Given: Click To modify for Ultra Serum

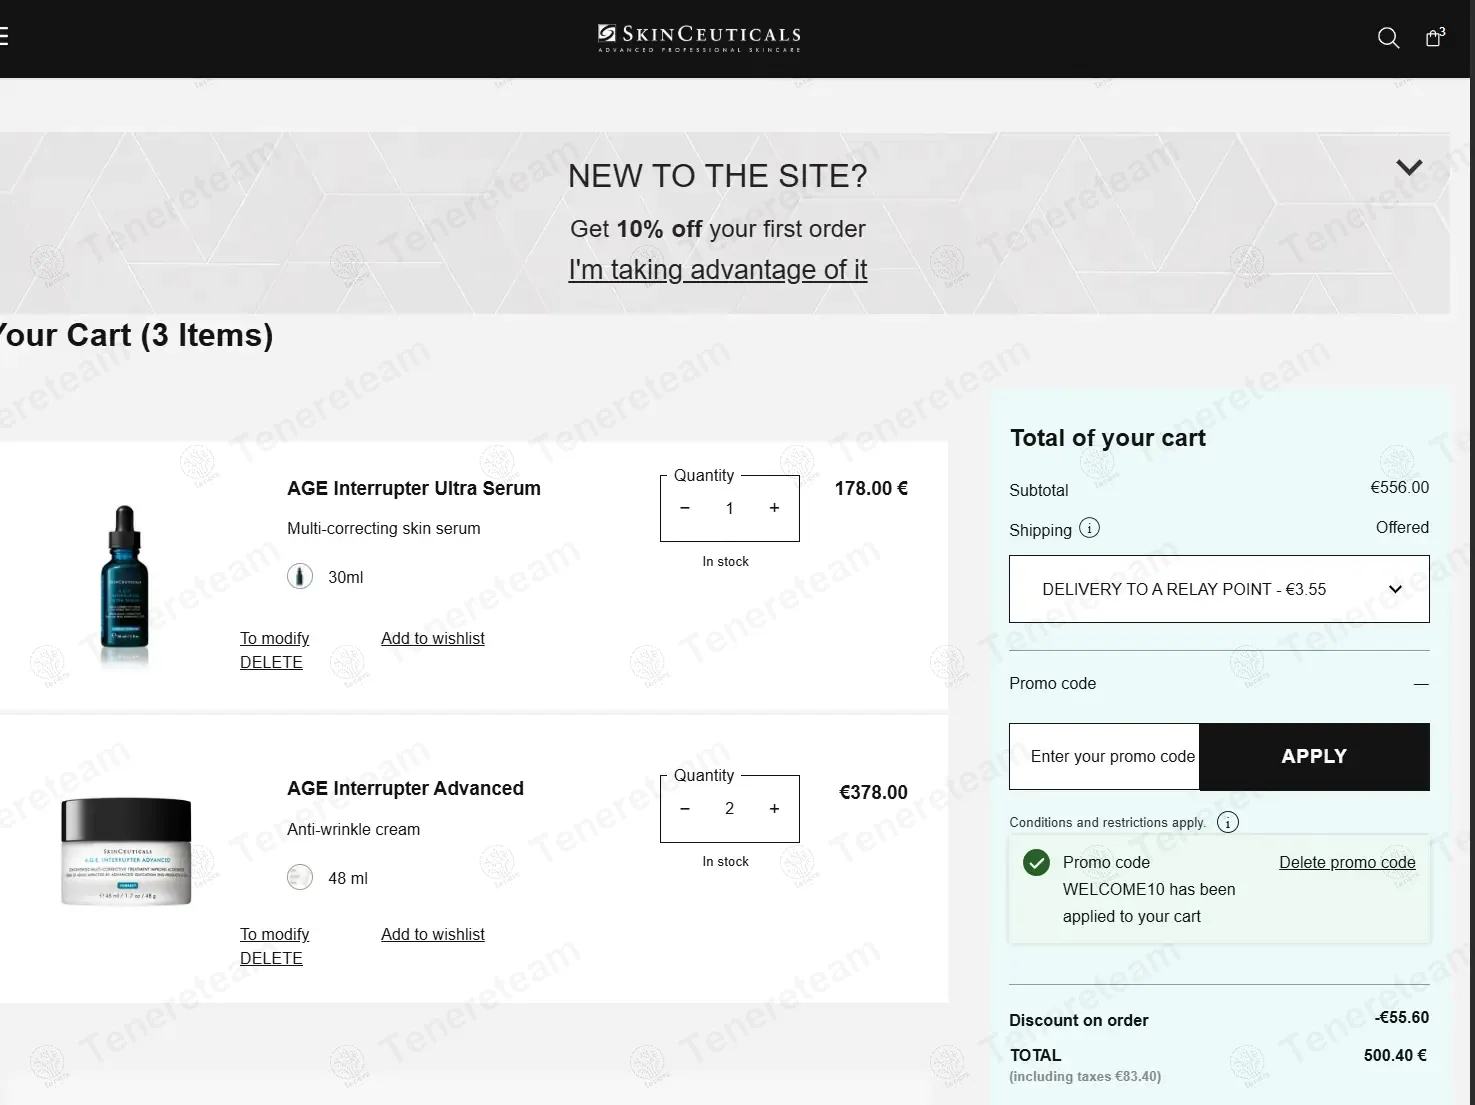Looking at the screenshot, I should (x=274, y=638).
